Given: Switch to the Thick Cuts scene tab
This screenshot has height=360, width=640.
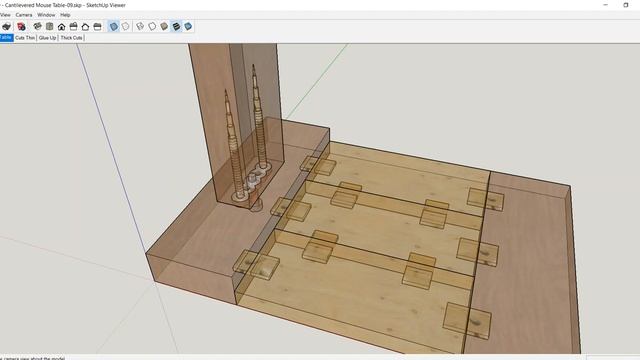Looking at the screenshot, I should point(71,38).
